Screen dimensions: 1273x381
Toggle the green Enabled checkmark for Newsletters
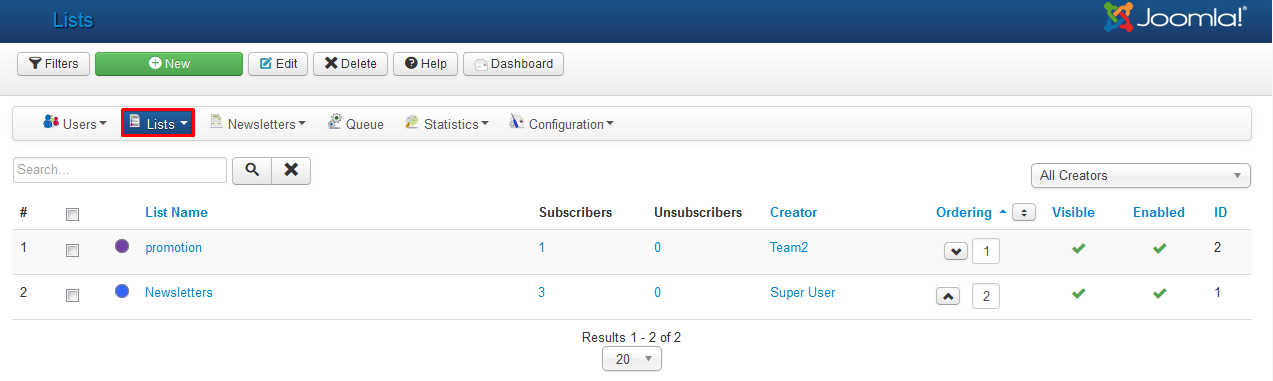[x=1159, y=293]
